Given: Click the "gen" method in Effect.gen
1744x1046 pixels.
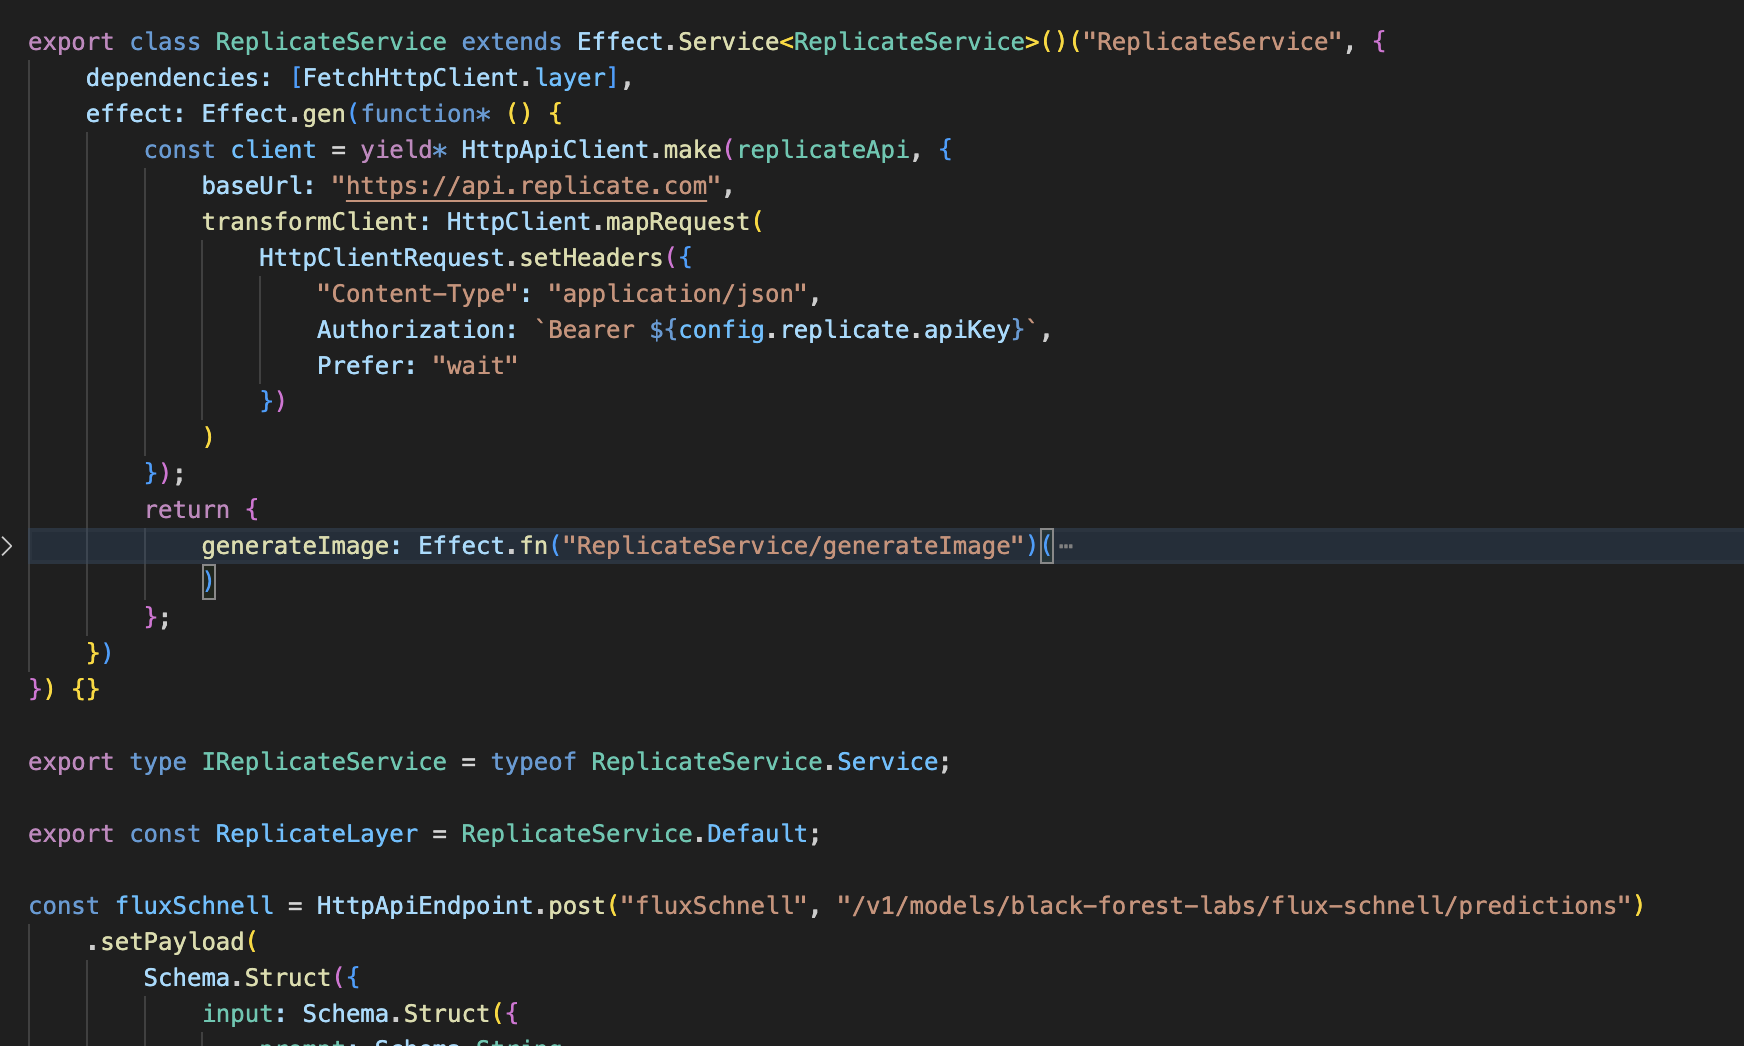Looking at the screenshot, I should (324, 114).
